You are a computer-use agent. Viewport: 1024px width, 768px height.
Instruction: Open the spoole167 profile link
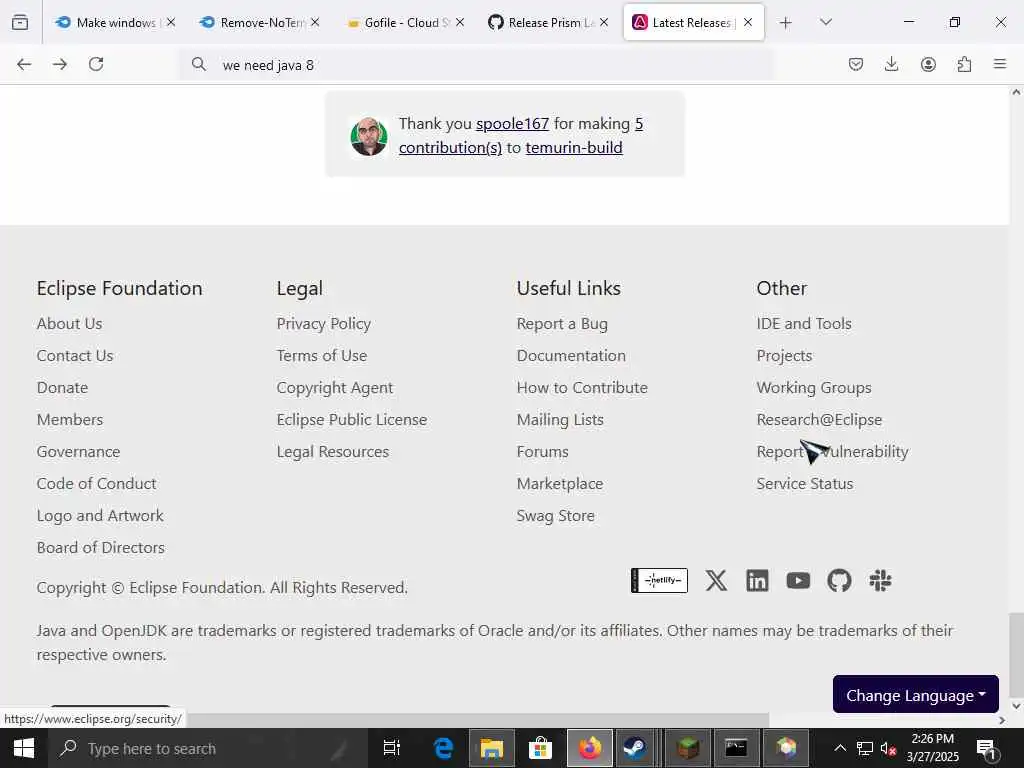click(x=512, y=123)
